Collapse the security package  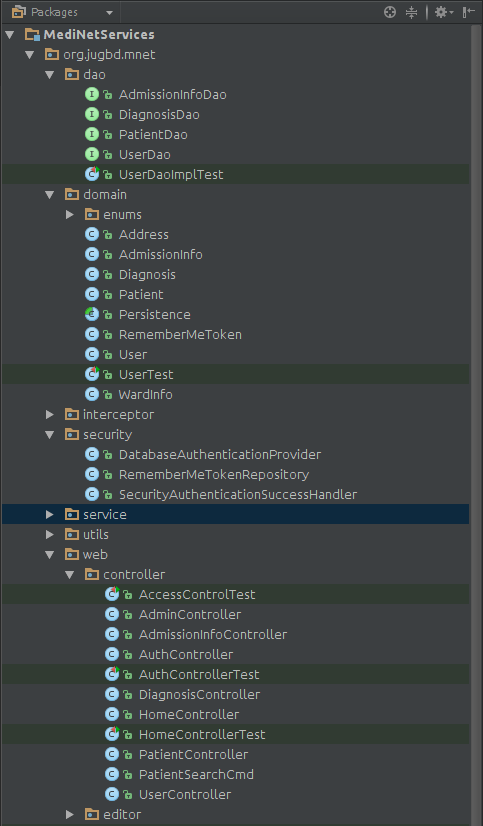[50, 435]
